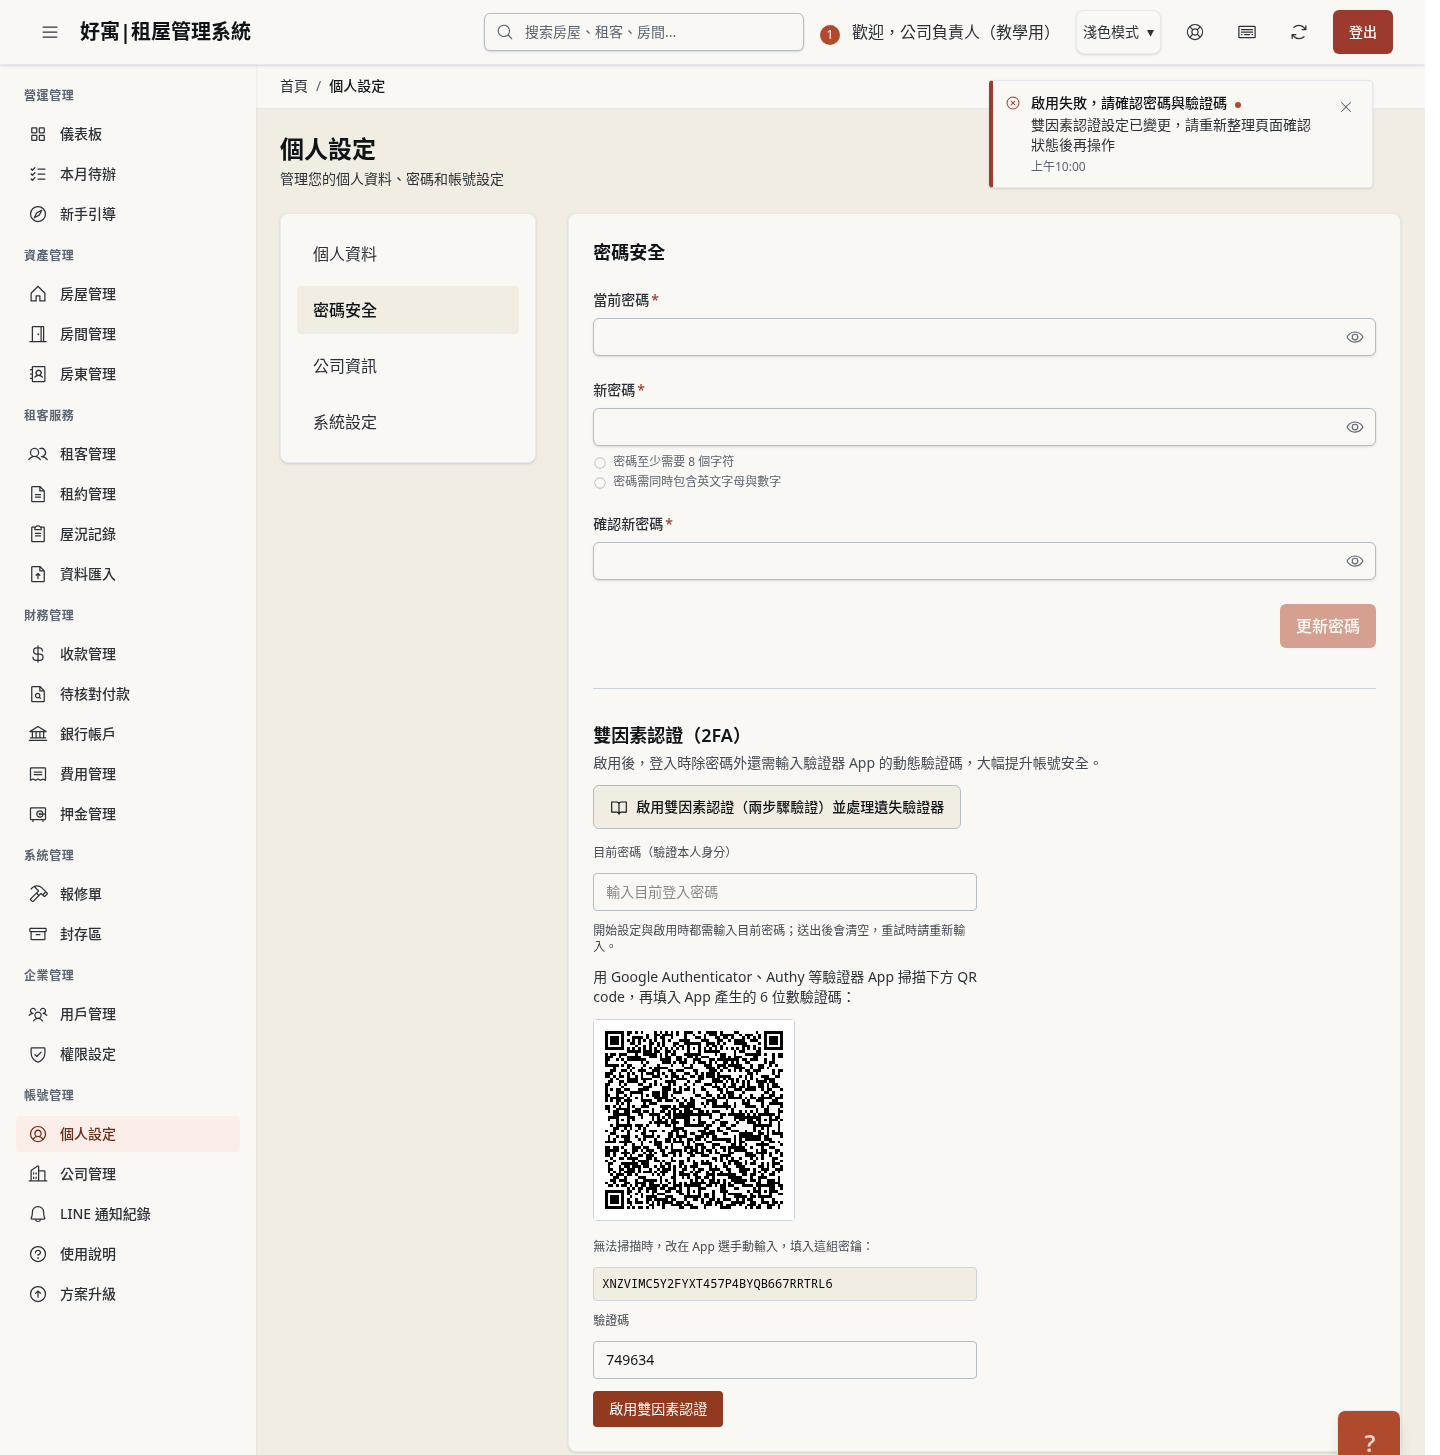The height and width of the screenshot is (1455, 1440).
Task: Open 新手引導 guide in sidebar
Action: [128, 214]
